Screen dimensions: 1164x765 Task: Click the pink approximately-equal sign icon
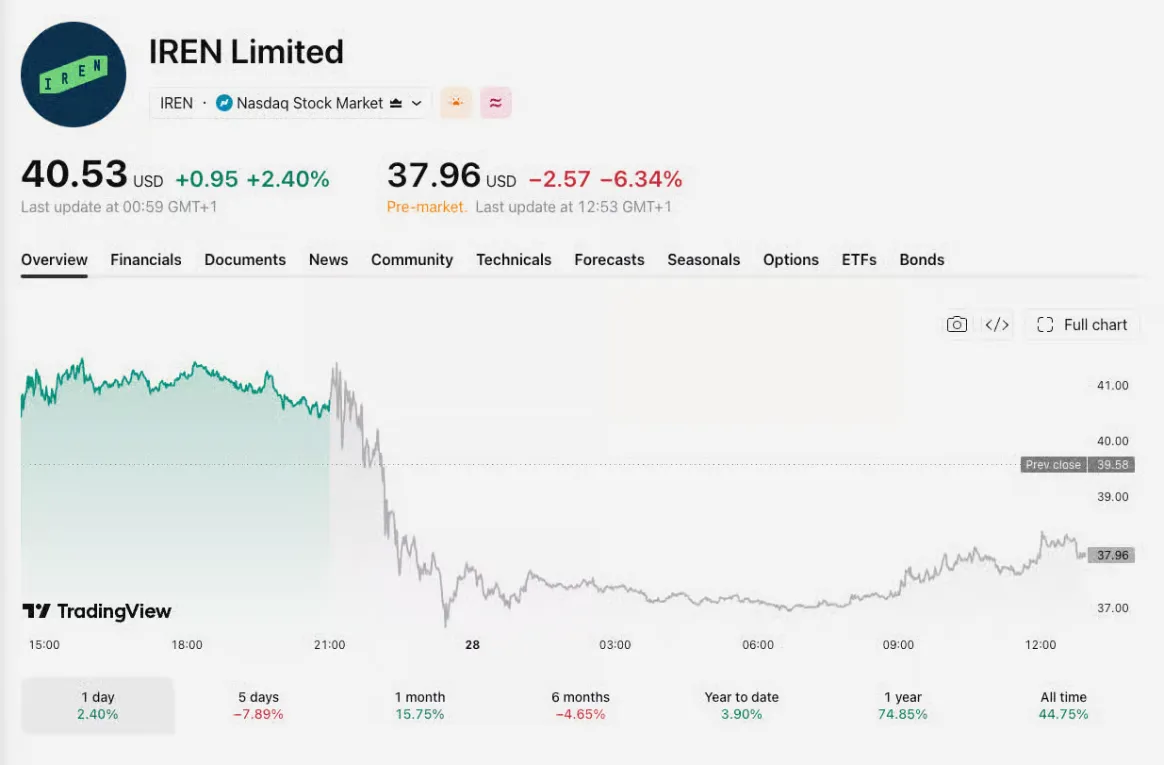495,102
